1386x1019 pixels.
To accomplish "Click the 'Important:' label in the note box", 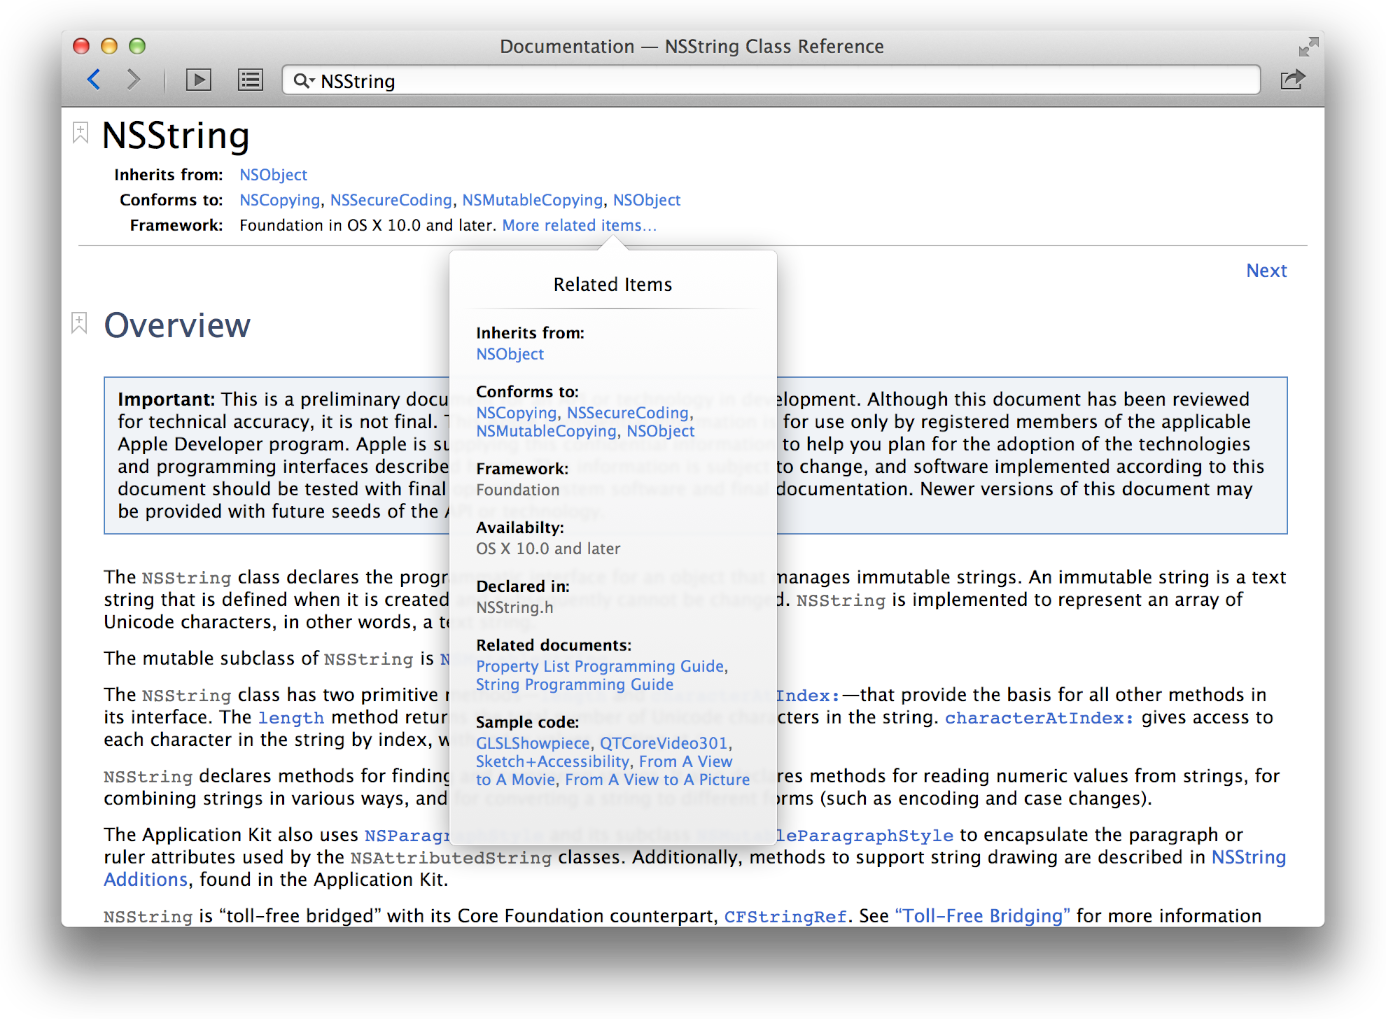I will tap(167, 399).
